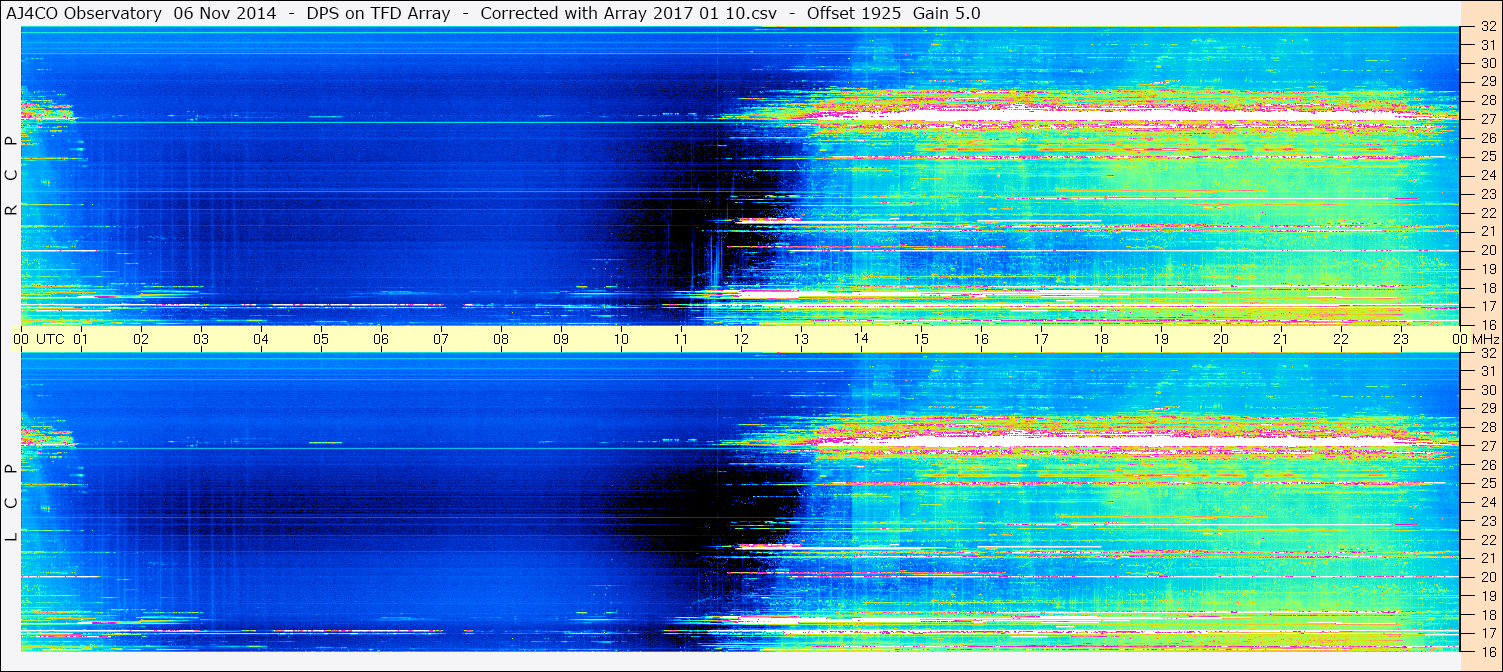
Task: Select the 27 MHz label in RCP panel
Action: click(1487, 119)
